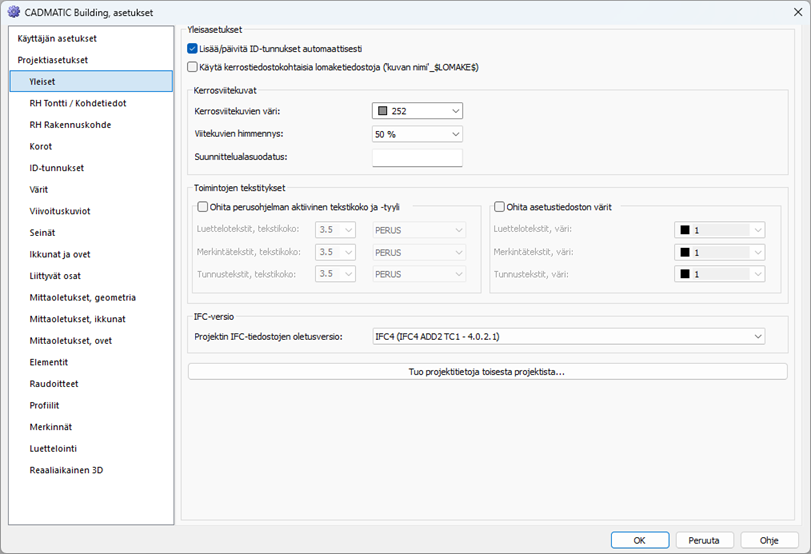Enable automatic ID-tunnukset adding checkbox
The height and width of the screenshot is (554, 811).
tap(193, 48)
